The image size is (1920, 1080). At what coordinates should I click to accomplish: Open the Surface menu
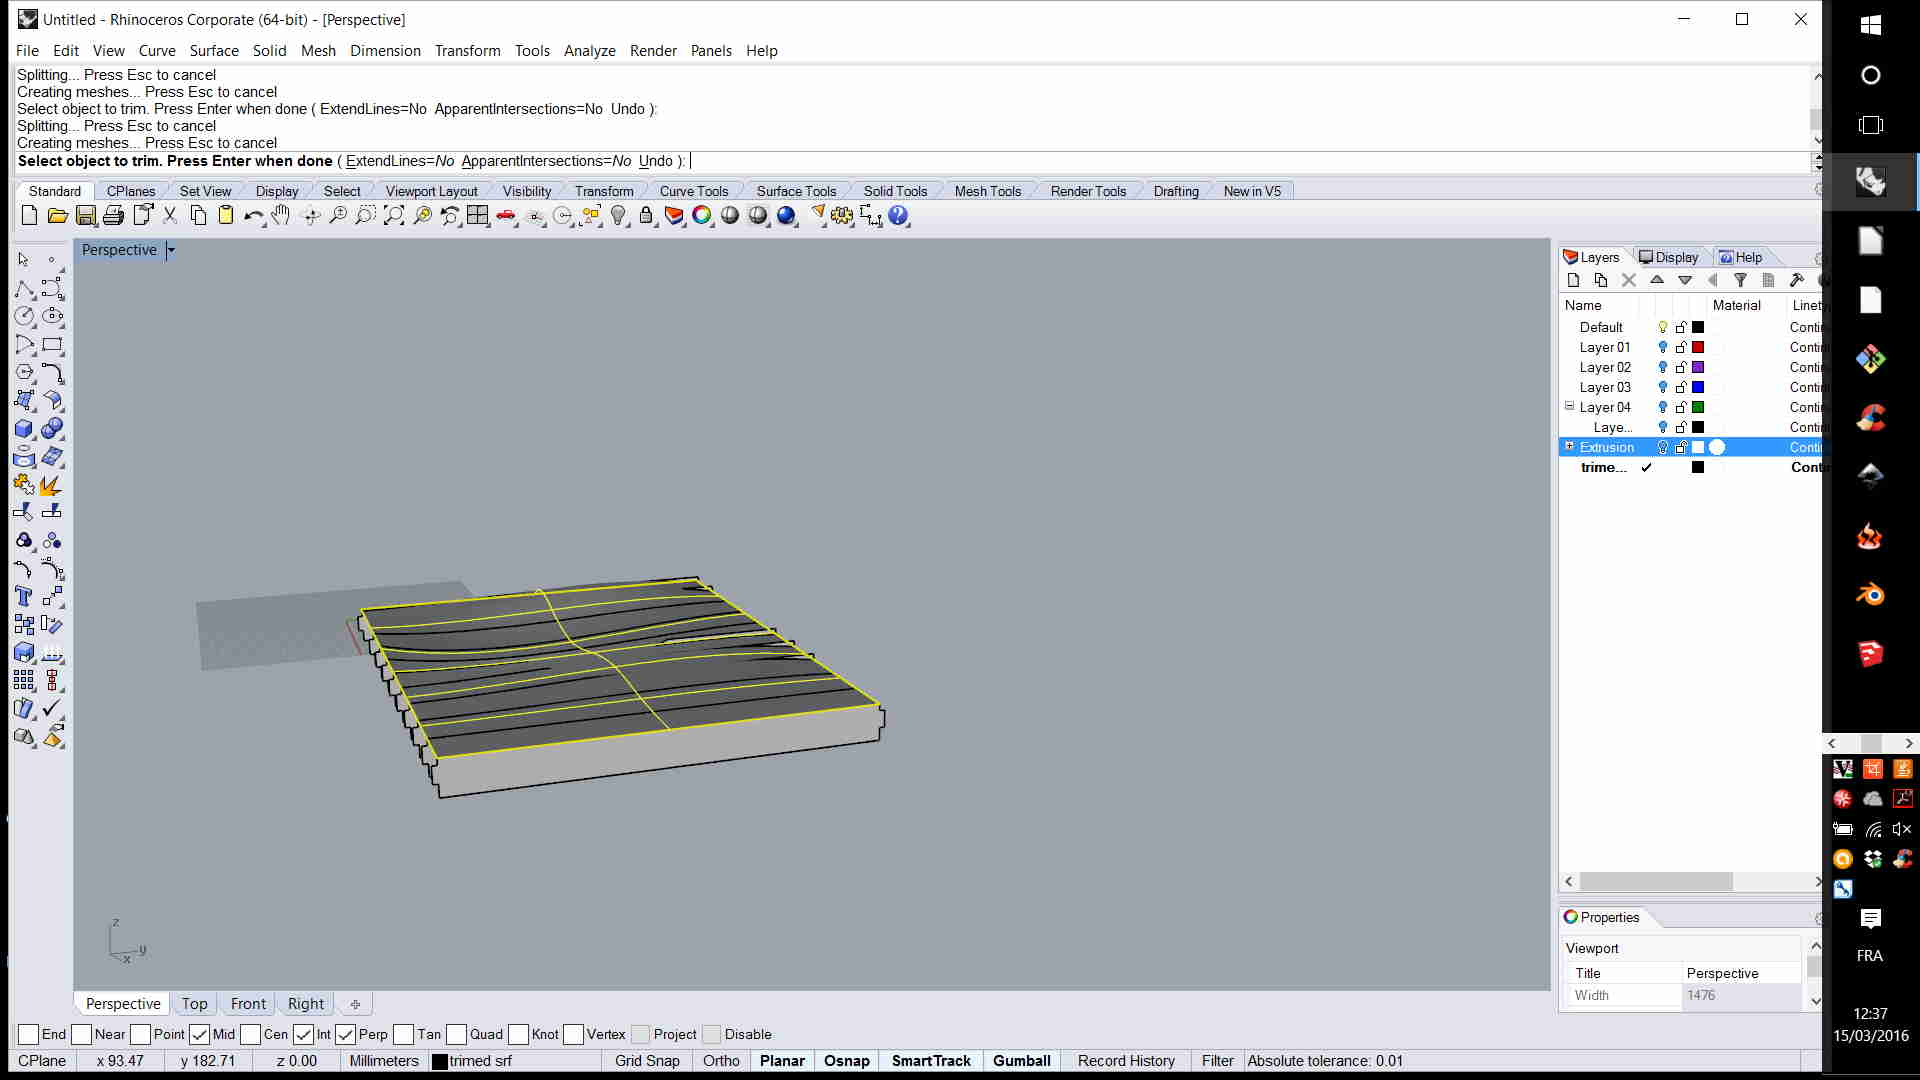(214, 51)
